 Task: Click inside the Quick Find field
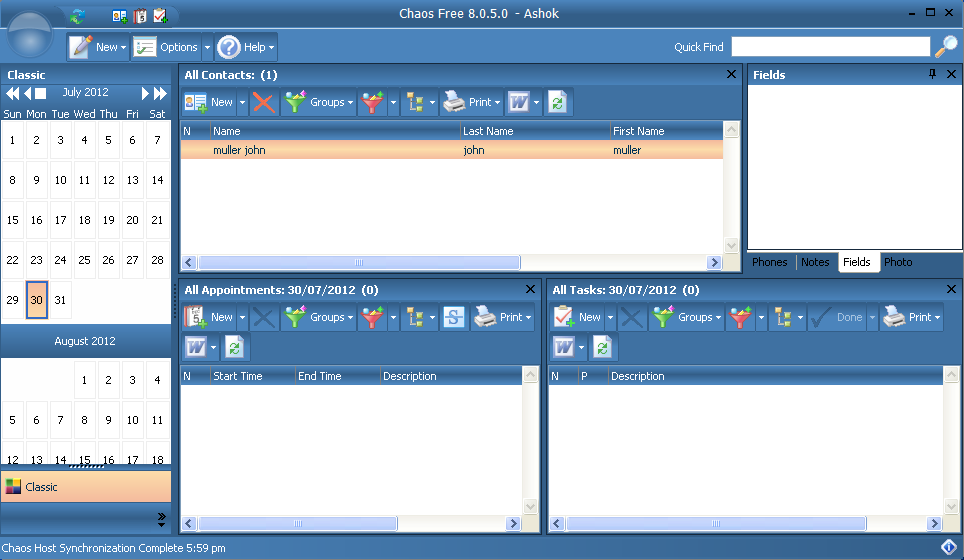tap(831, 47)
